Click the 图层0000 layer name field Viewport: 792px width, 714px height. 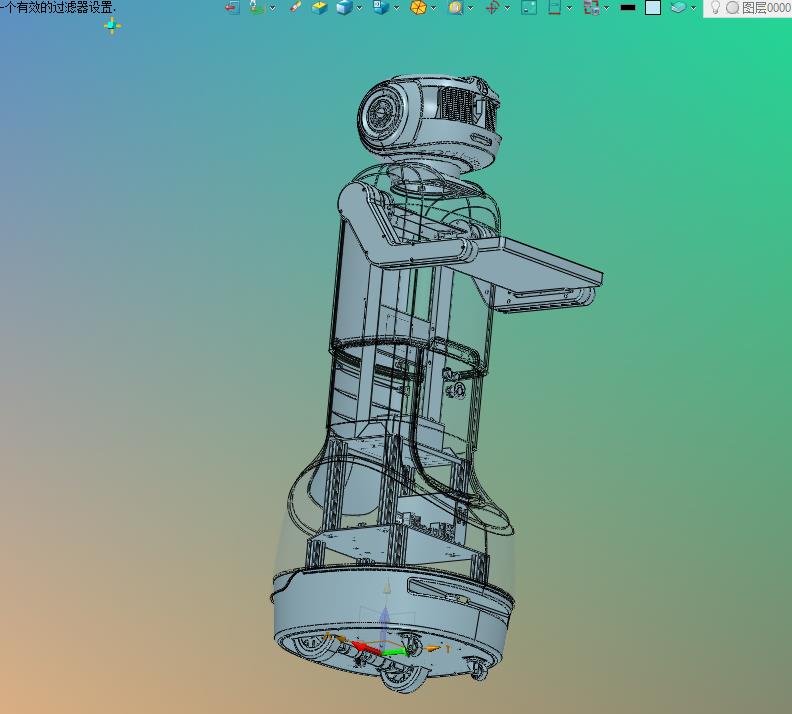(x=767, y=8)
